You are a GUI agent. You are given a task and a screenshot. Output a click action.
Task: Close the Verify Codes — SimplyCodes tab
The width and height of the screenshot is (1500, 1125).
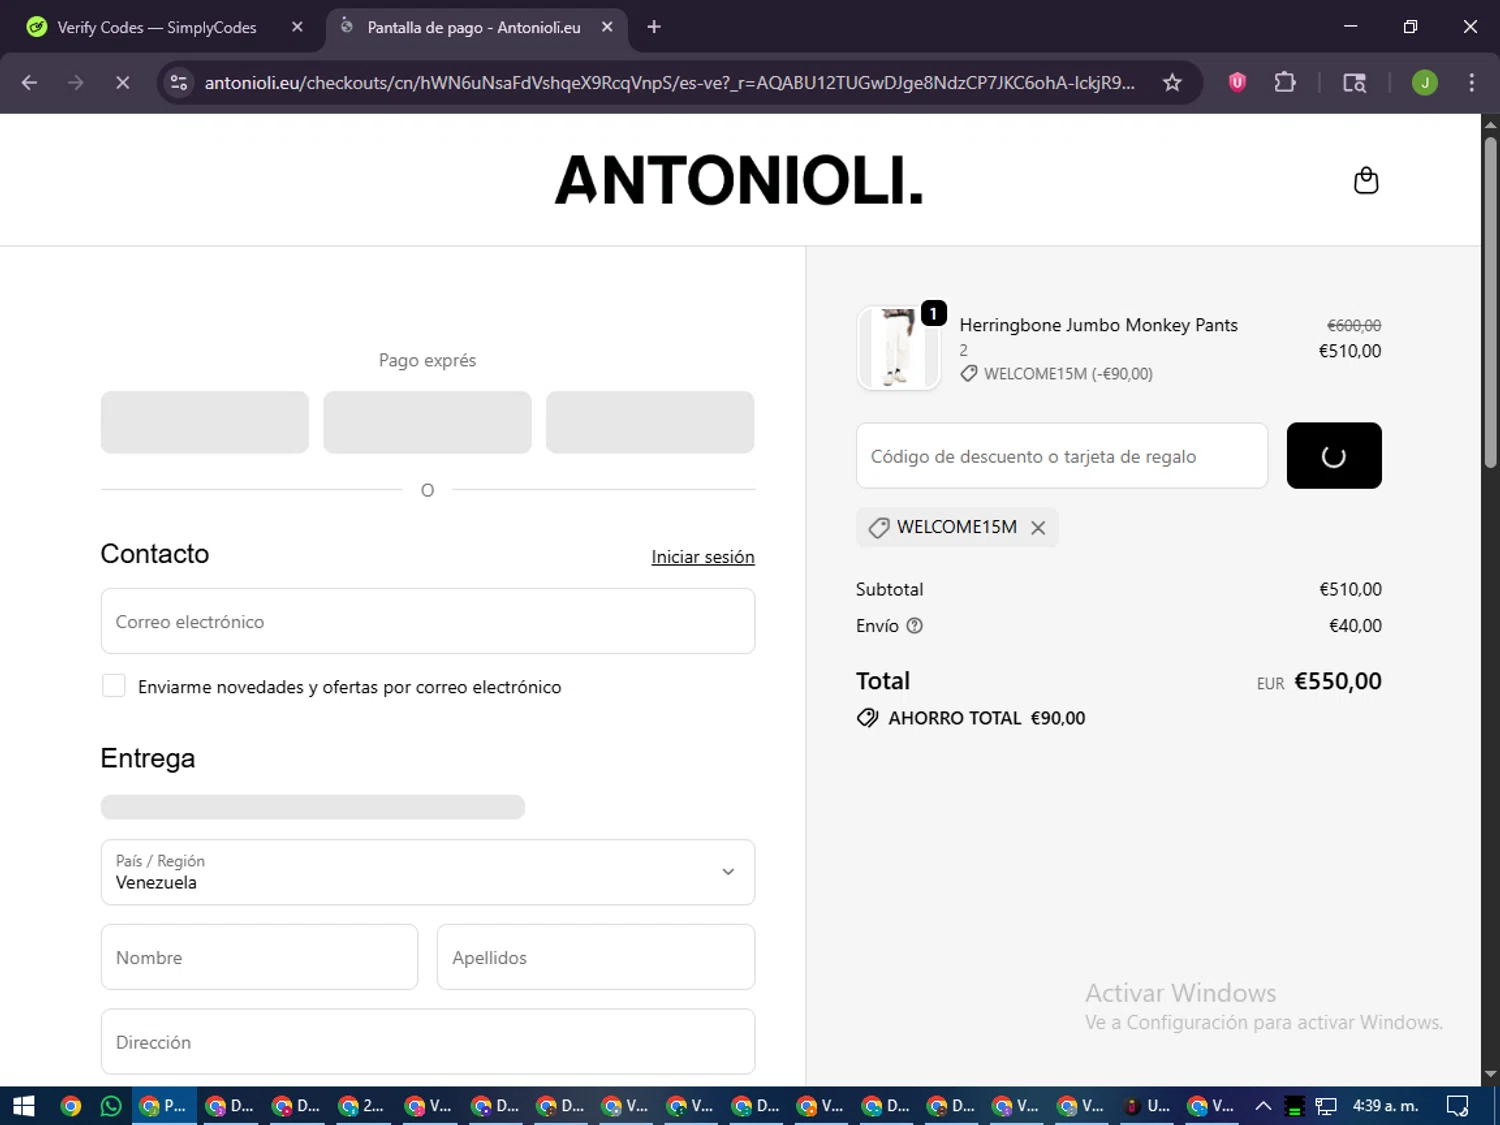(297, 27)
